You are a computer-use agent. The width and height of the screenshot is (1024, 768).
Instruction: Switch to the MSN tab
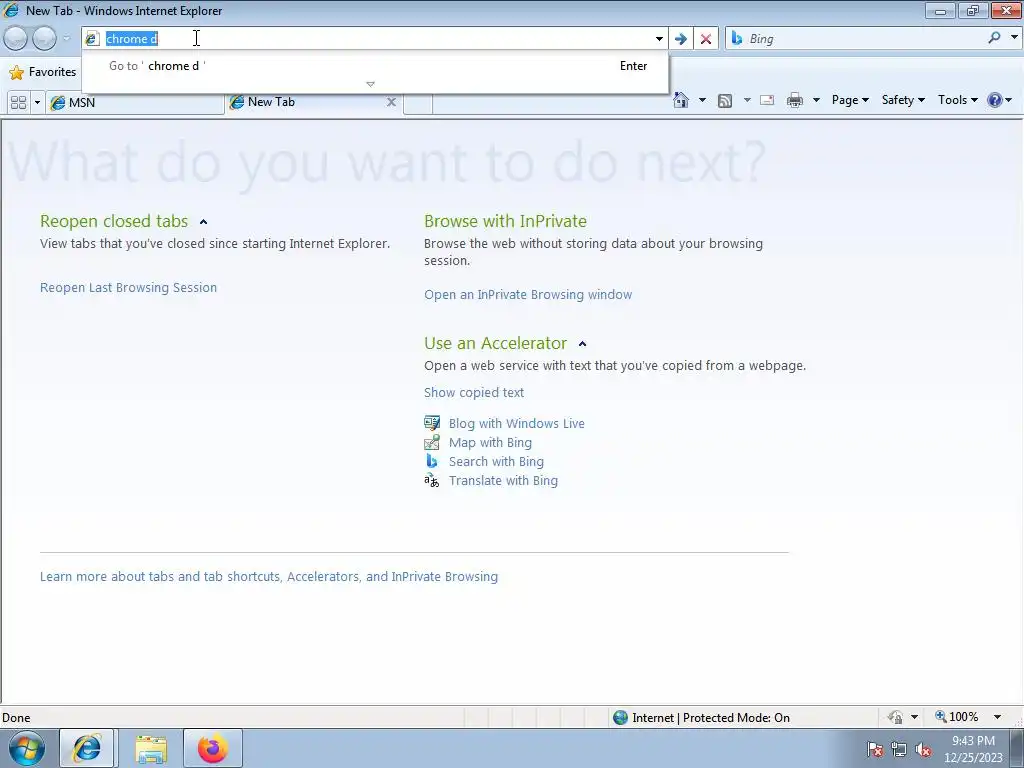(x=135, y=103)
